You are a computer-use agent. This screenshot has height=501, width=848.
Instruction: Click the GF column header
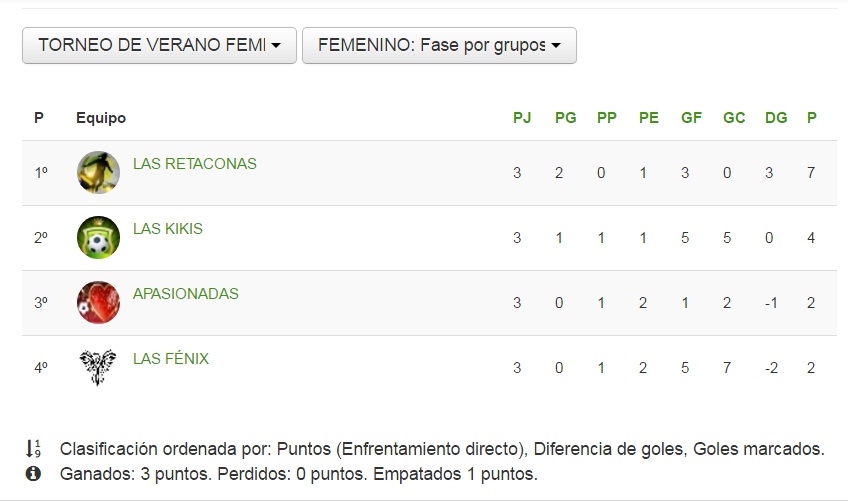[x=691, y=118]
